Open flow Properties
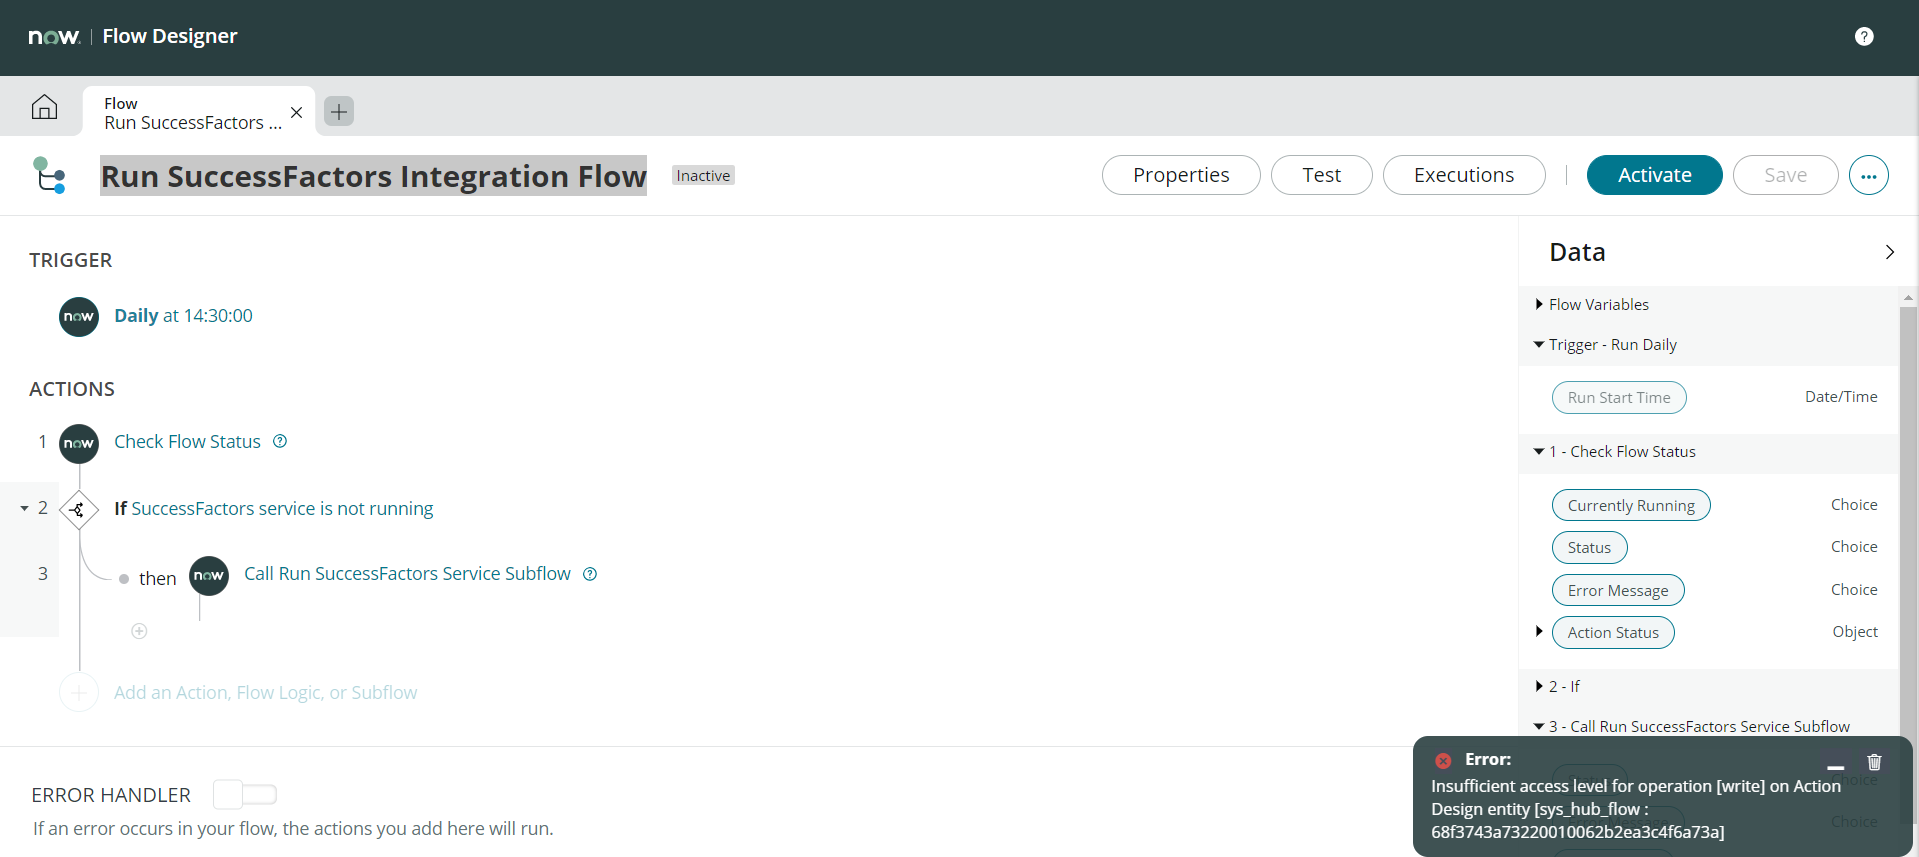 pos(1181,175)
